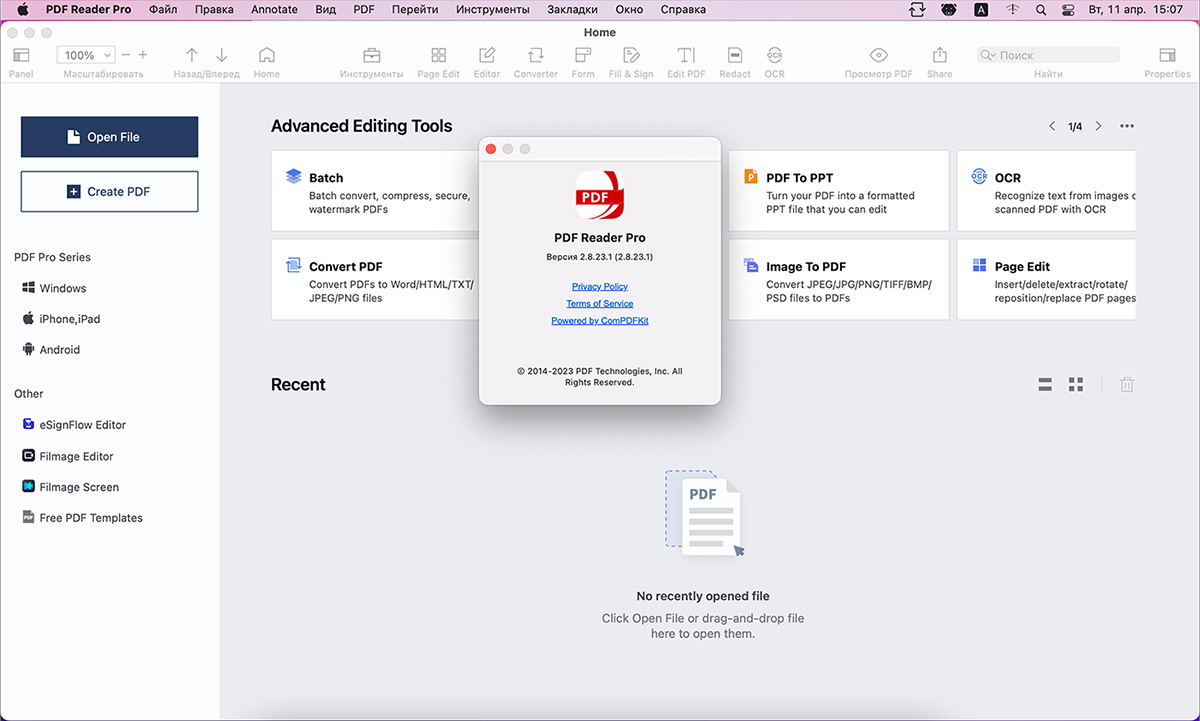Click the PDF document drop-zone illustration

(x=704, y=514)
